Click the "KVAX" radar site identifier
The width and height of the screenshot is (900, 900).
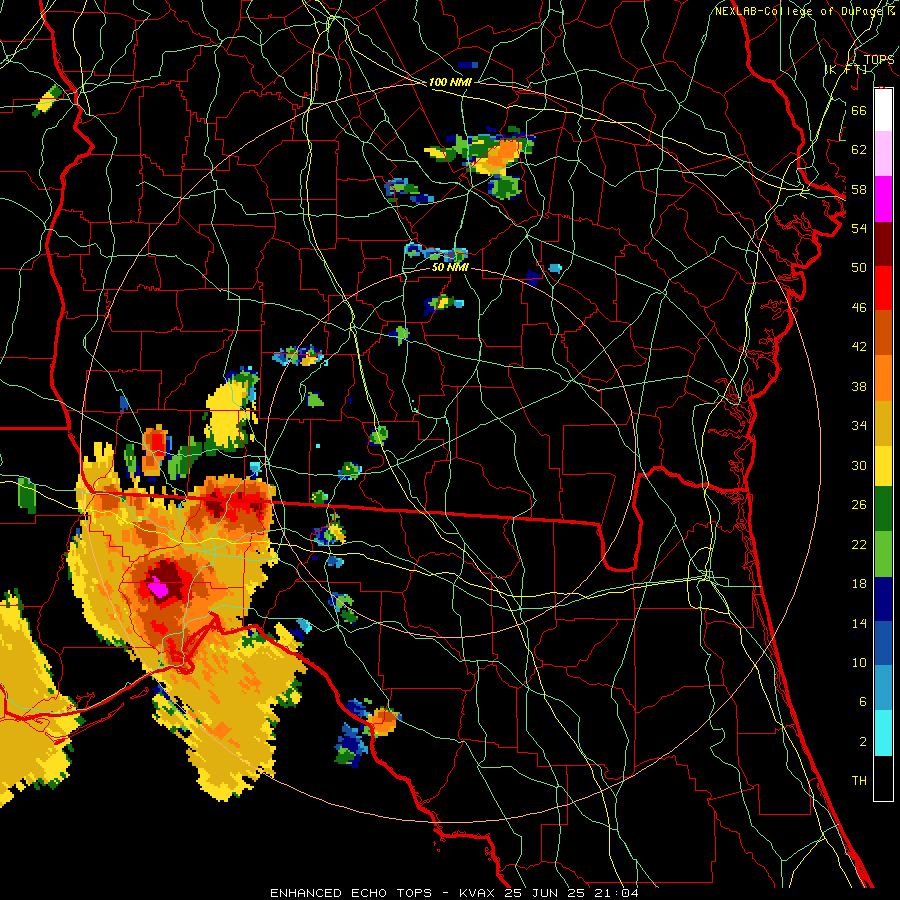[x=479, y=893]
